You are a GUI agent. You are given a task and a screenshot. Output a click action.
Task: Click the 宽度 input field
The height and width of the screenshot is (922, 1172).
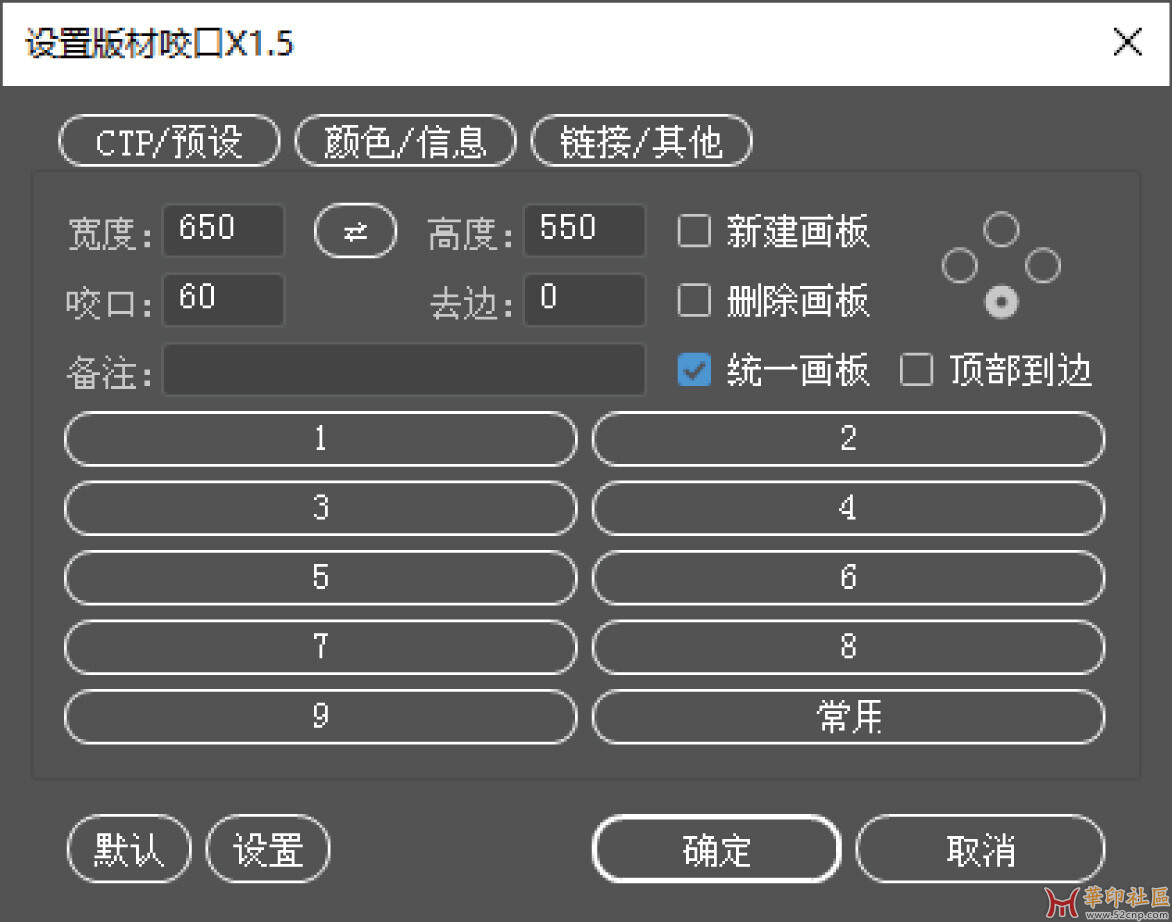[x=223, y=230]
